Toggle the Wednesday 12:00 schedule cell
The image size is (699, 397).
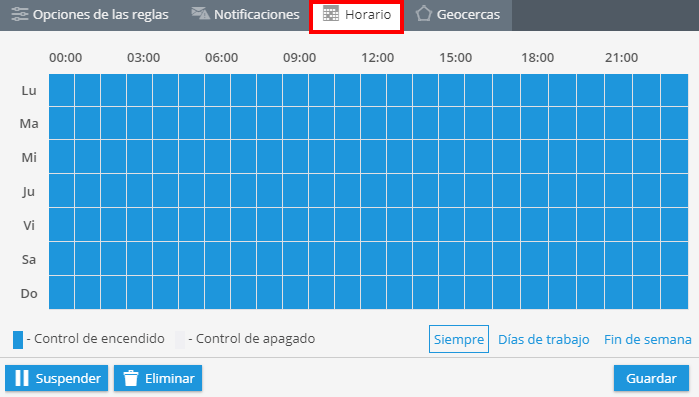click(373, 157)
